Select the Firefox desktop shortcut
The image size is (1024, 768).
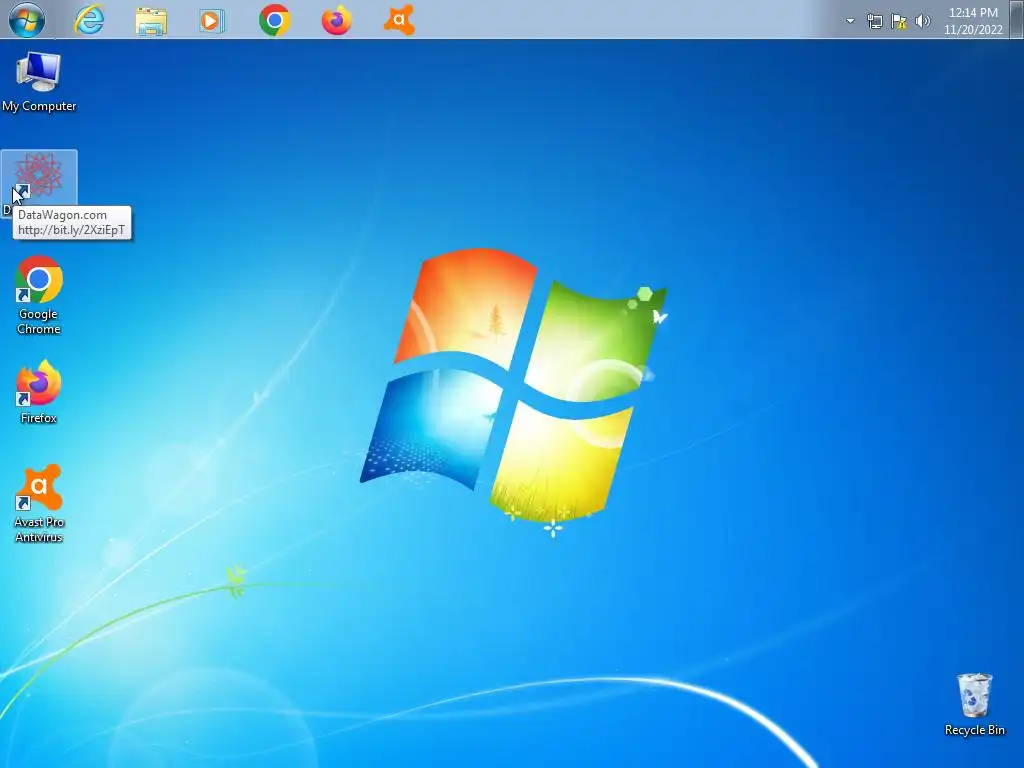click(x=39, y=392)
